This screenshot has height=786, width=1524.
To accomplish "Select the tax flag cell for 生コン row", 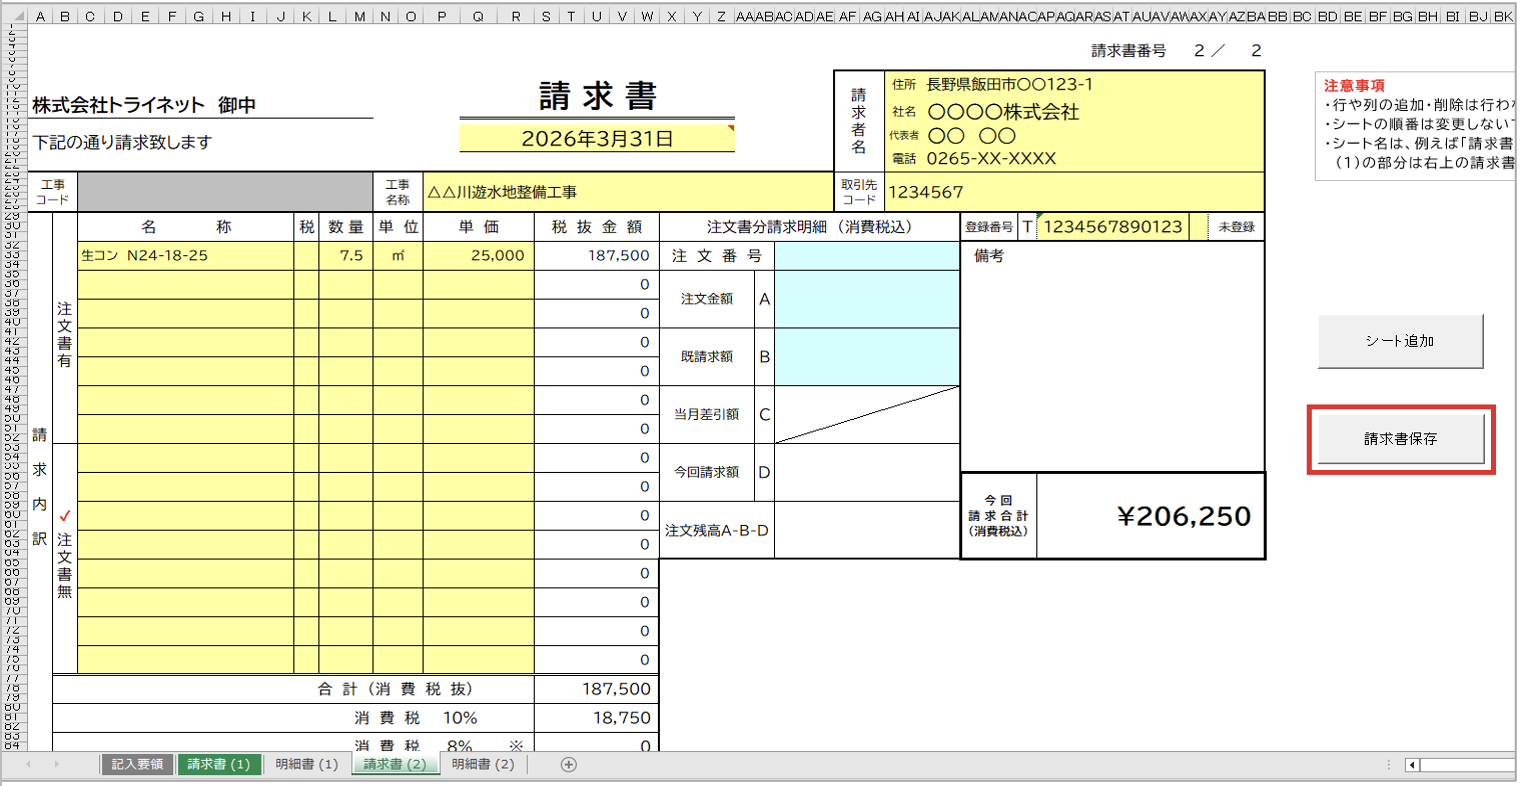I will click(306, 256).
